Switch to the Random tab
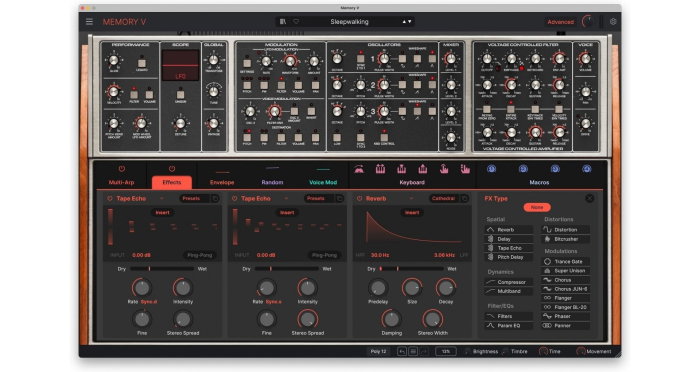The width and height of the screenshot is (700, 372). click(x=272, y=182)
